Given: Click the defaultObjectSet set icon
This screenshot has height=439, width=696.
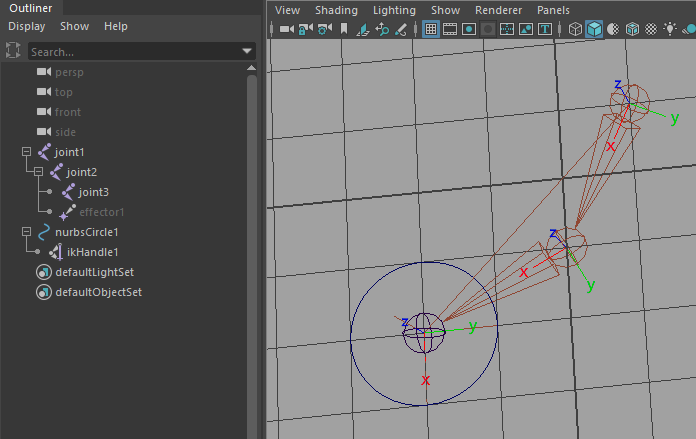Looking at the screenshot, I should tap(44, 292).
